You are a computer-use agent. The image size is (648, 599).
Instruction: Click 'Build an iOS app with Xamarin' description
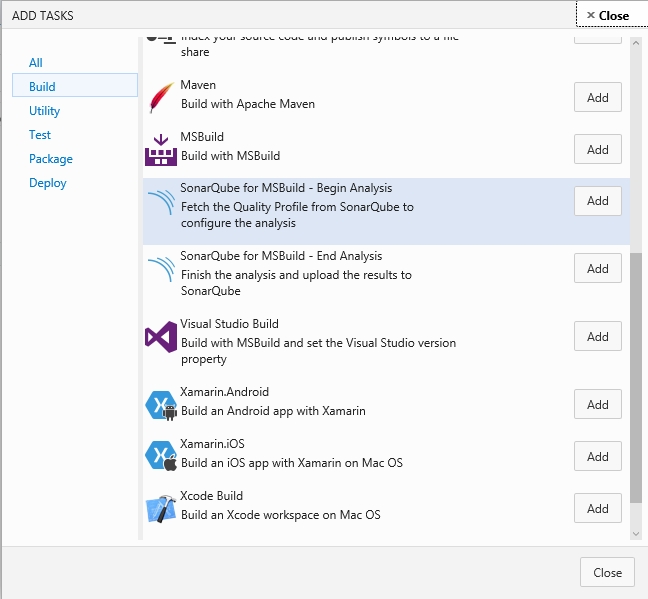[292, 463]
